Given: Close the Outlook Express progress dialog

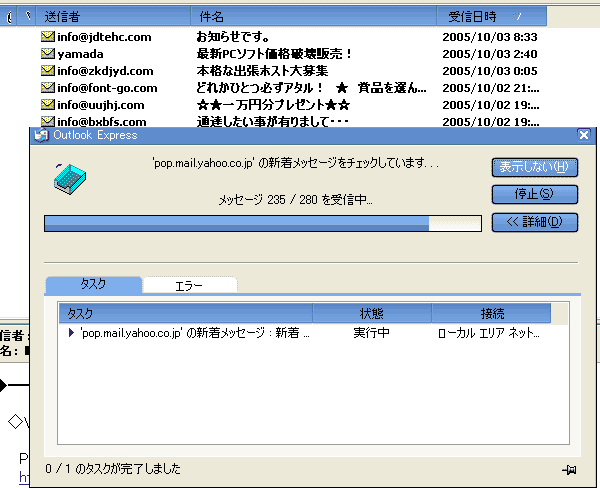Looking at the screenshot, I should click(x=584, y=135).
